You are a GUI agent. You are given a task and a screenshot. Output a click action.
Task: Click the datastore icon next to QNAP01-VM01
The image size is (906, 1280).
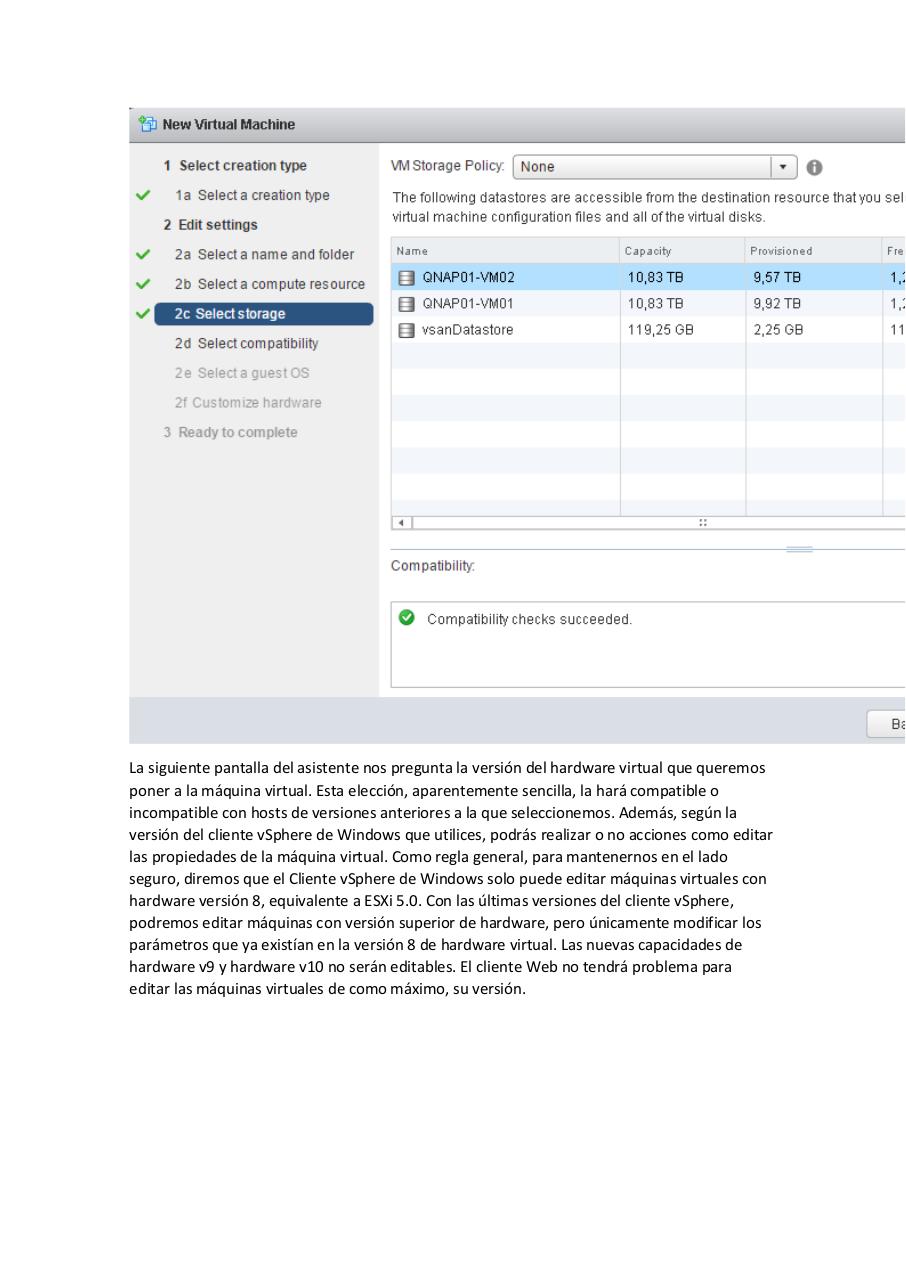tap(406, 303)
